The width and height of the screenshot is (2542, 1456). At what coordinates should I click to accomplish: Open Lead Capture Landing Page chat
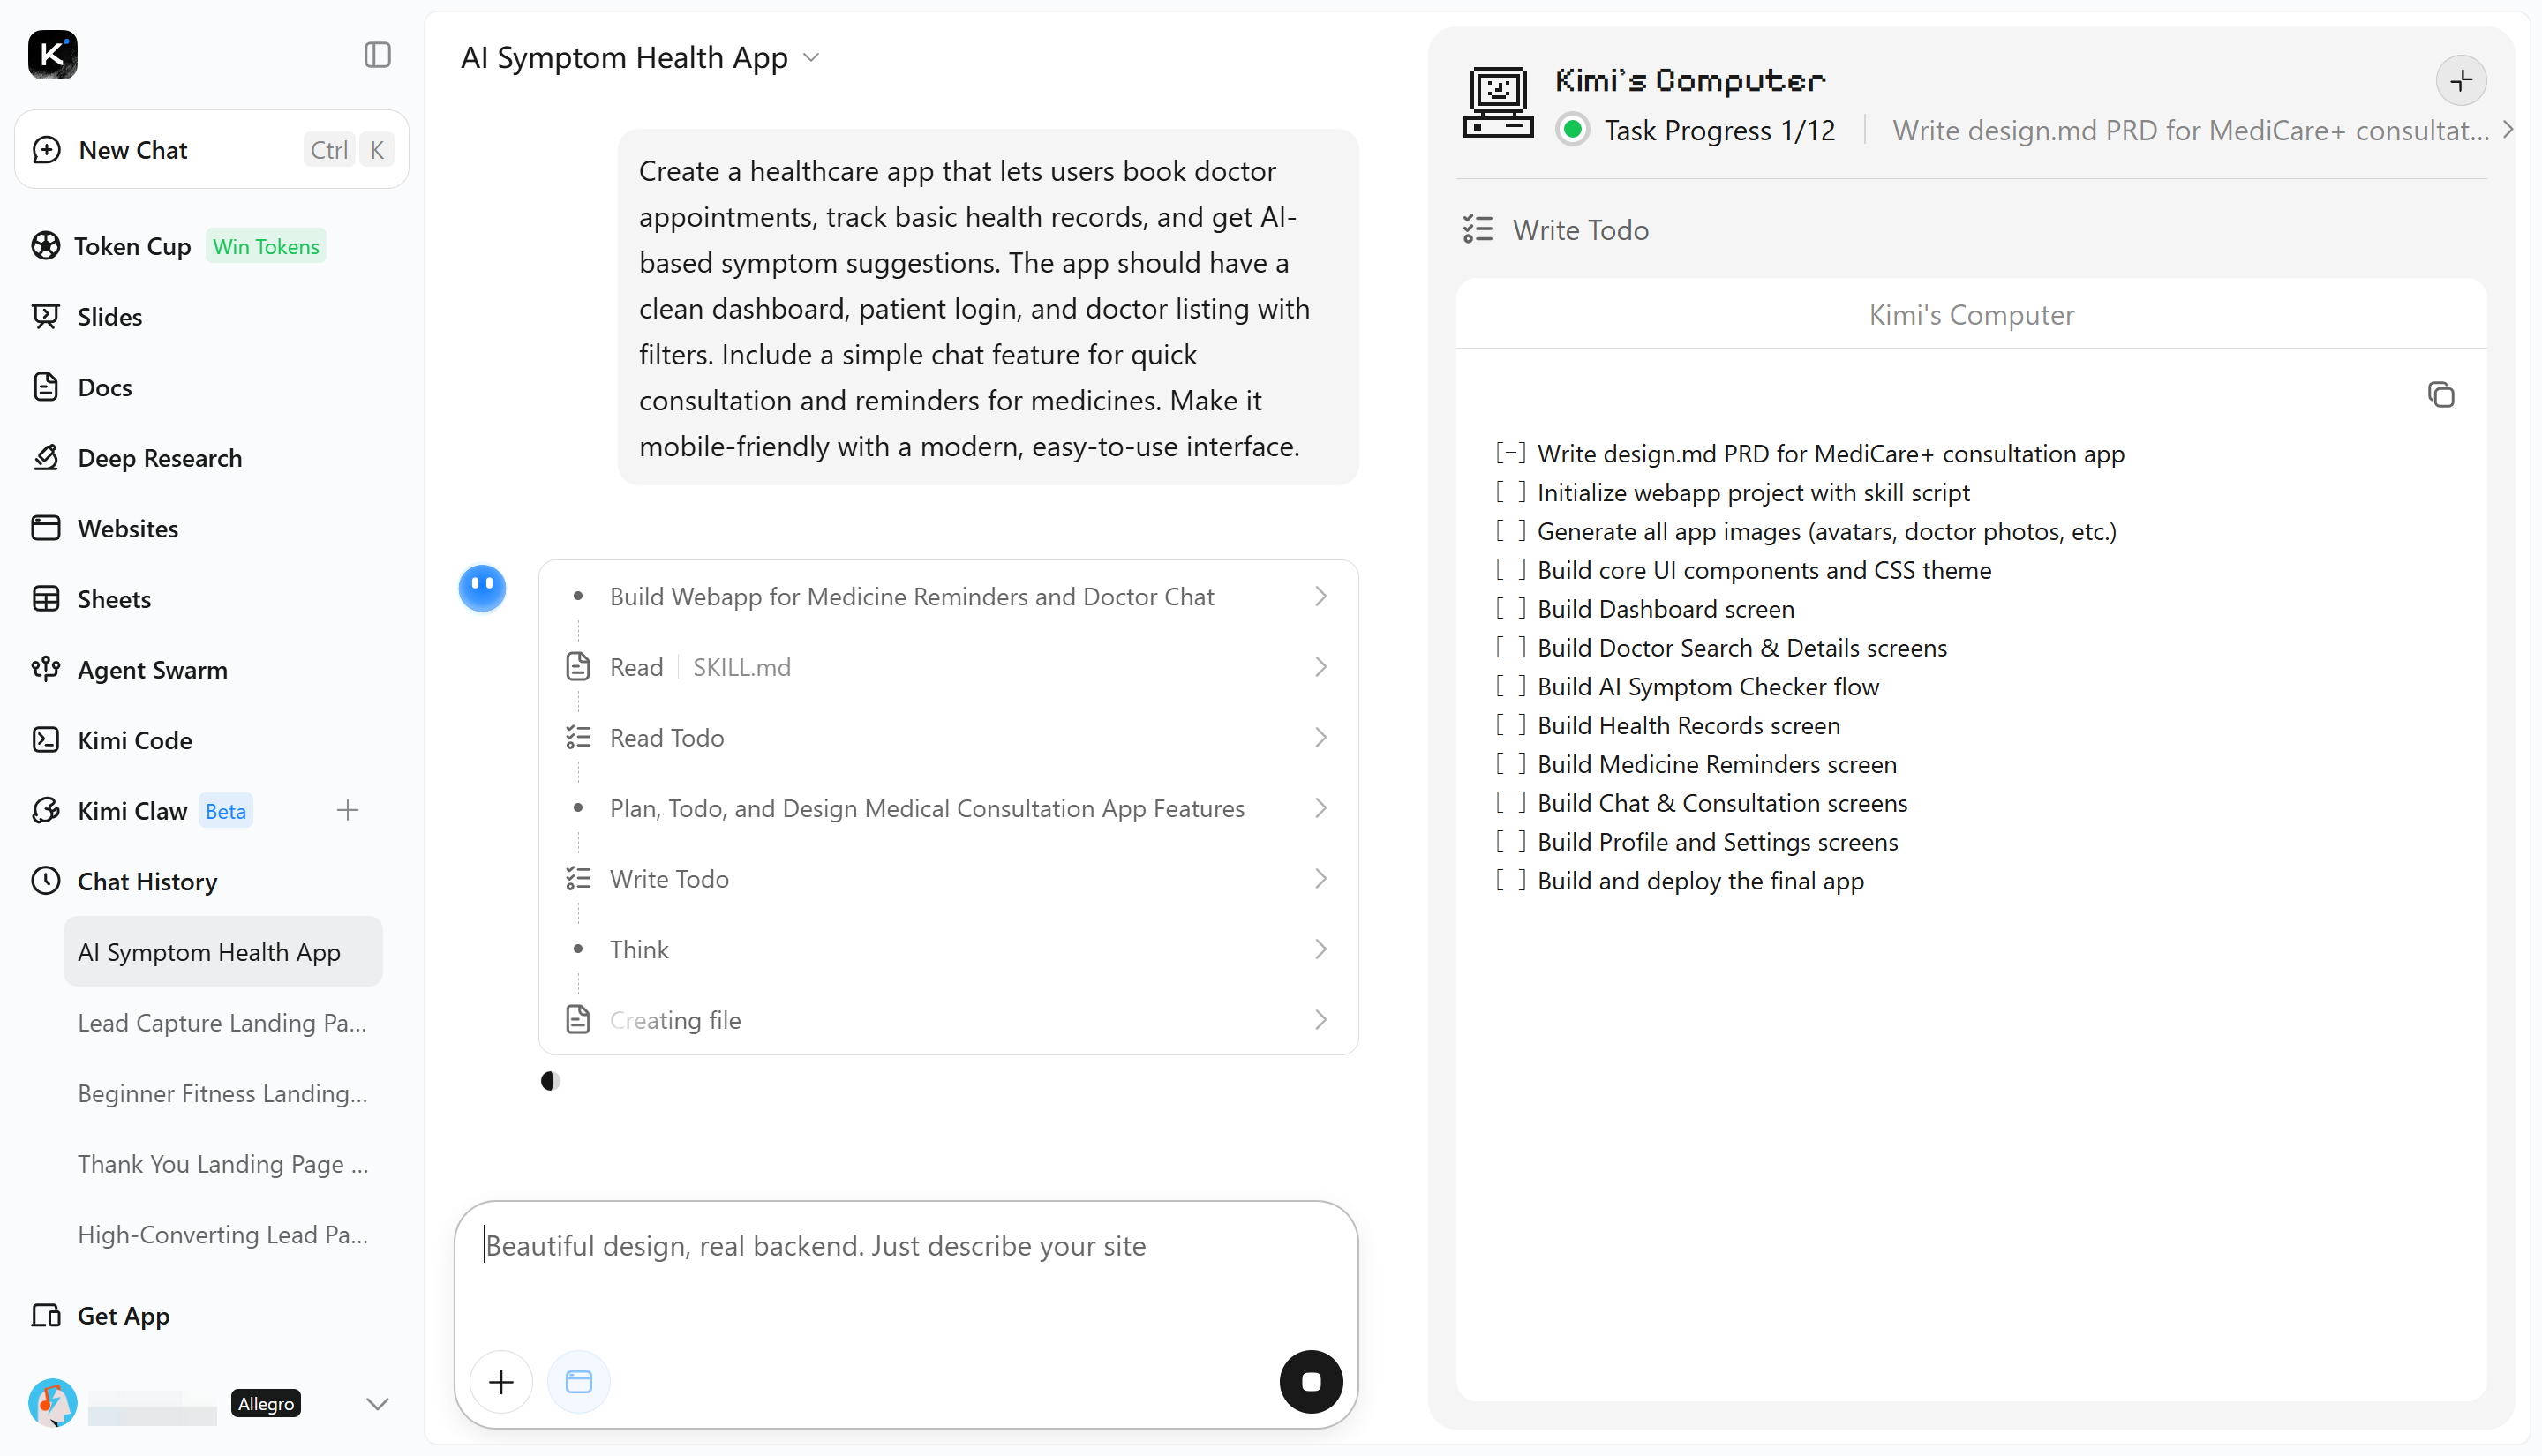(x=222, y=1022)
